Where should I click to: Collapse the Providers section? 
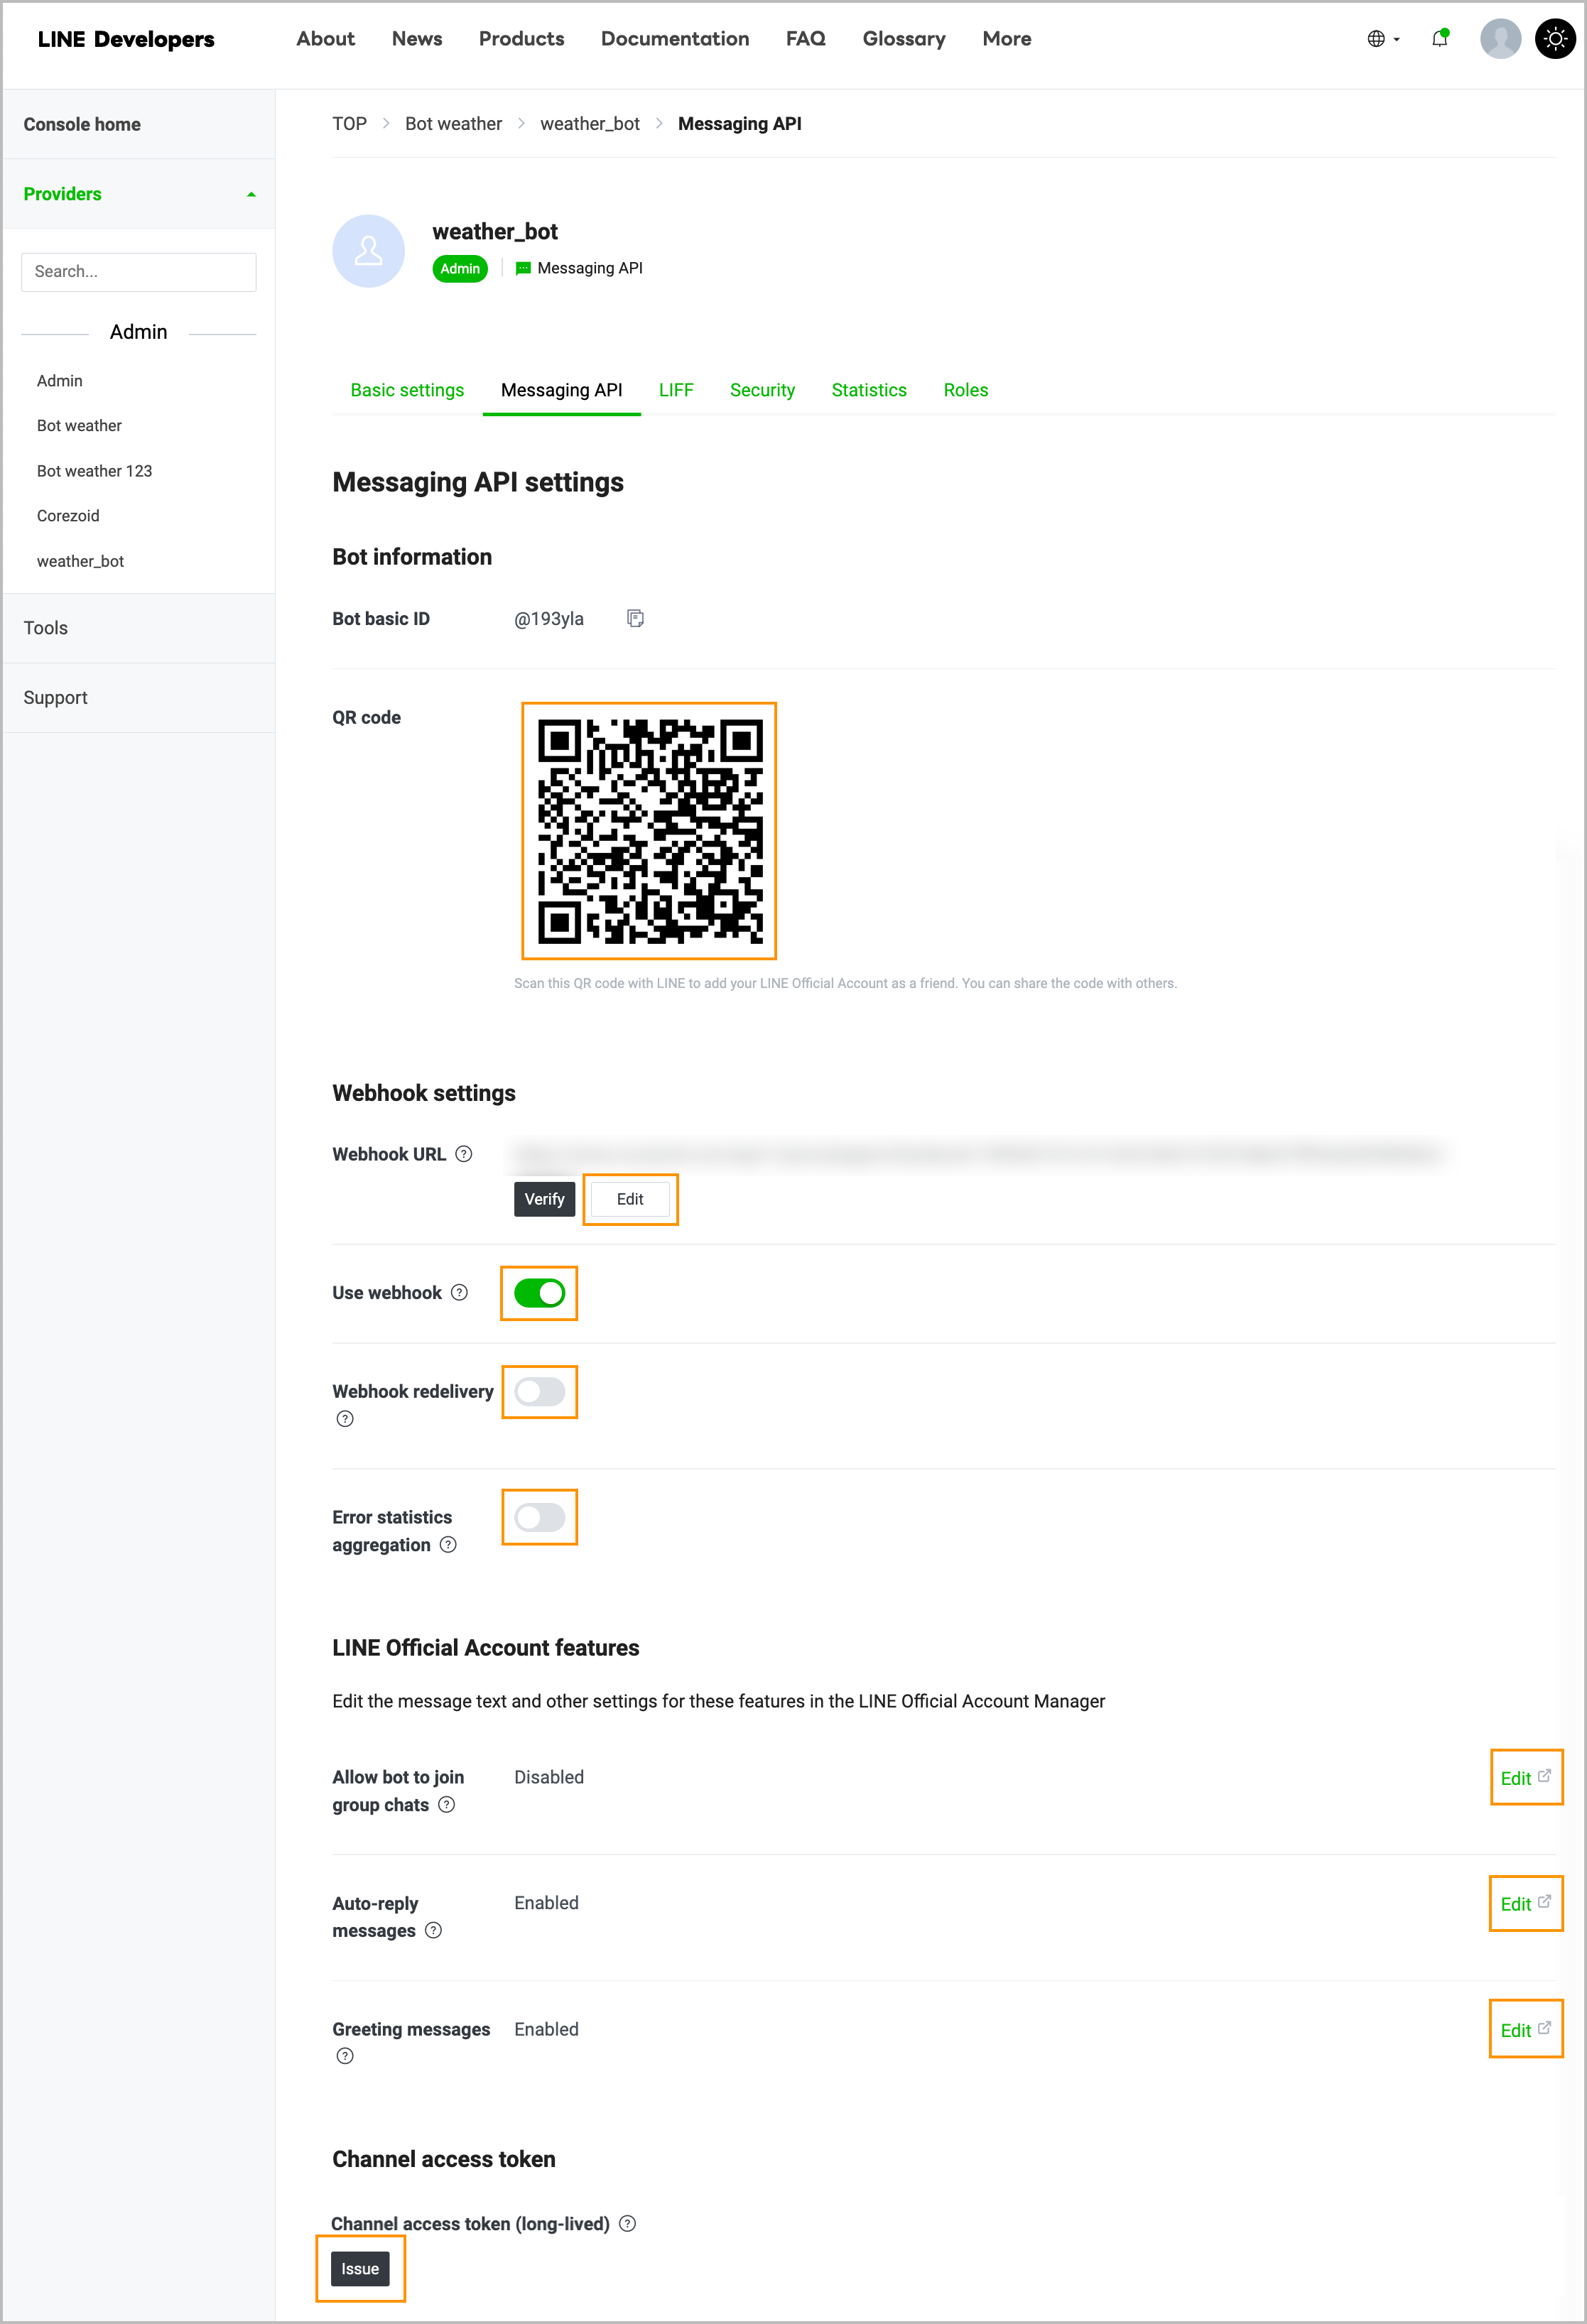tap(139, 194)
